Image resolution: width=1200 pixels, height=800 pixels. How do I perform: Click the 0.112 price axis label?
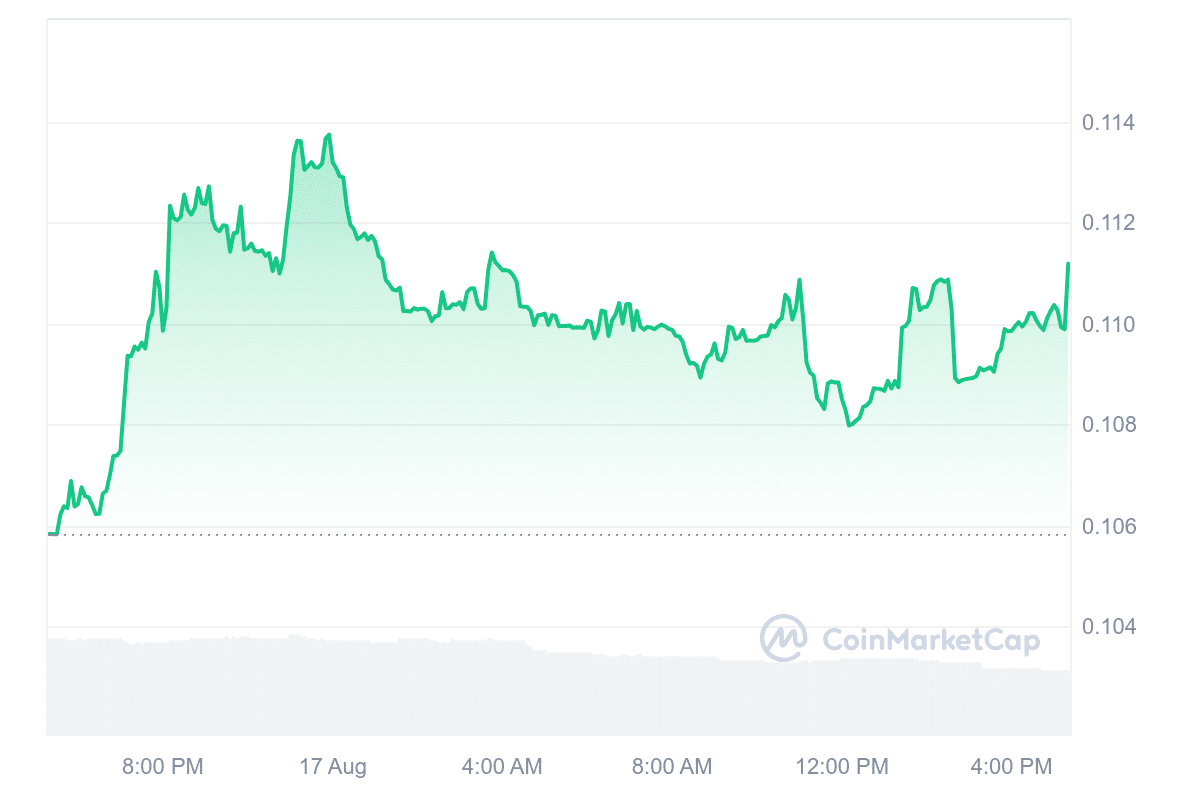[1108, 223]
